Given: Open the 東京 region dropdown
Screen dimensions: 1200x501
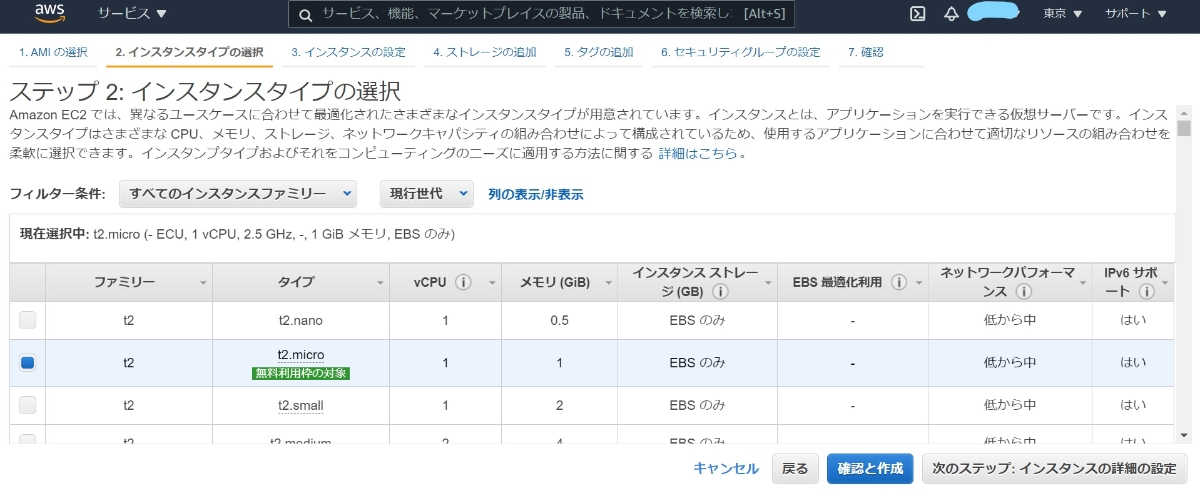Looking at the screenshot, I should point(1062,14).
